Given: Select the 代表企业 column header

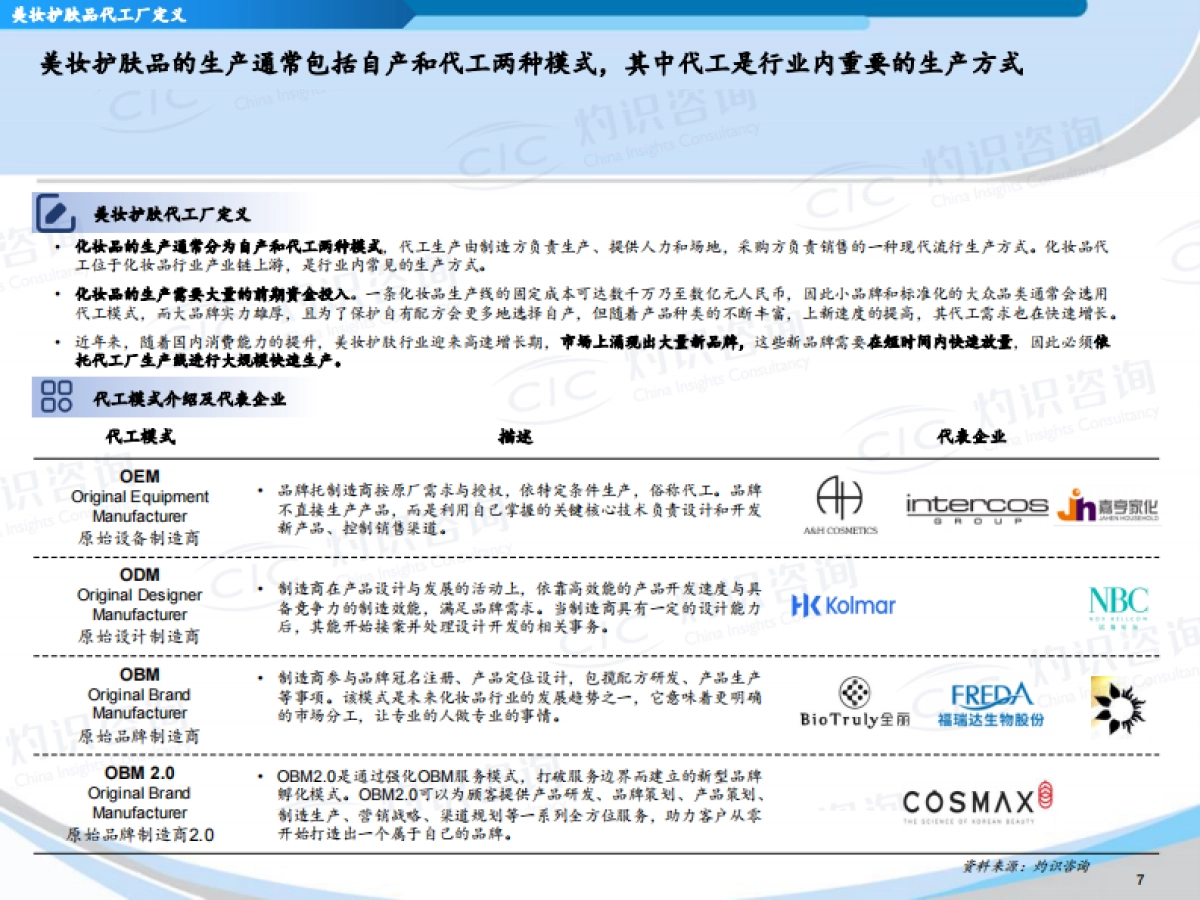Looking at the screenshot, I should click(x=970, y=437).
